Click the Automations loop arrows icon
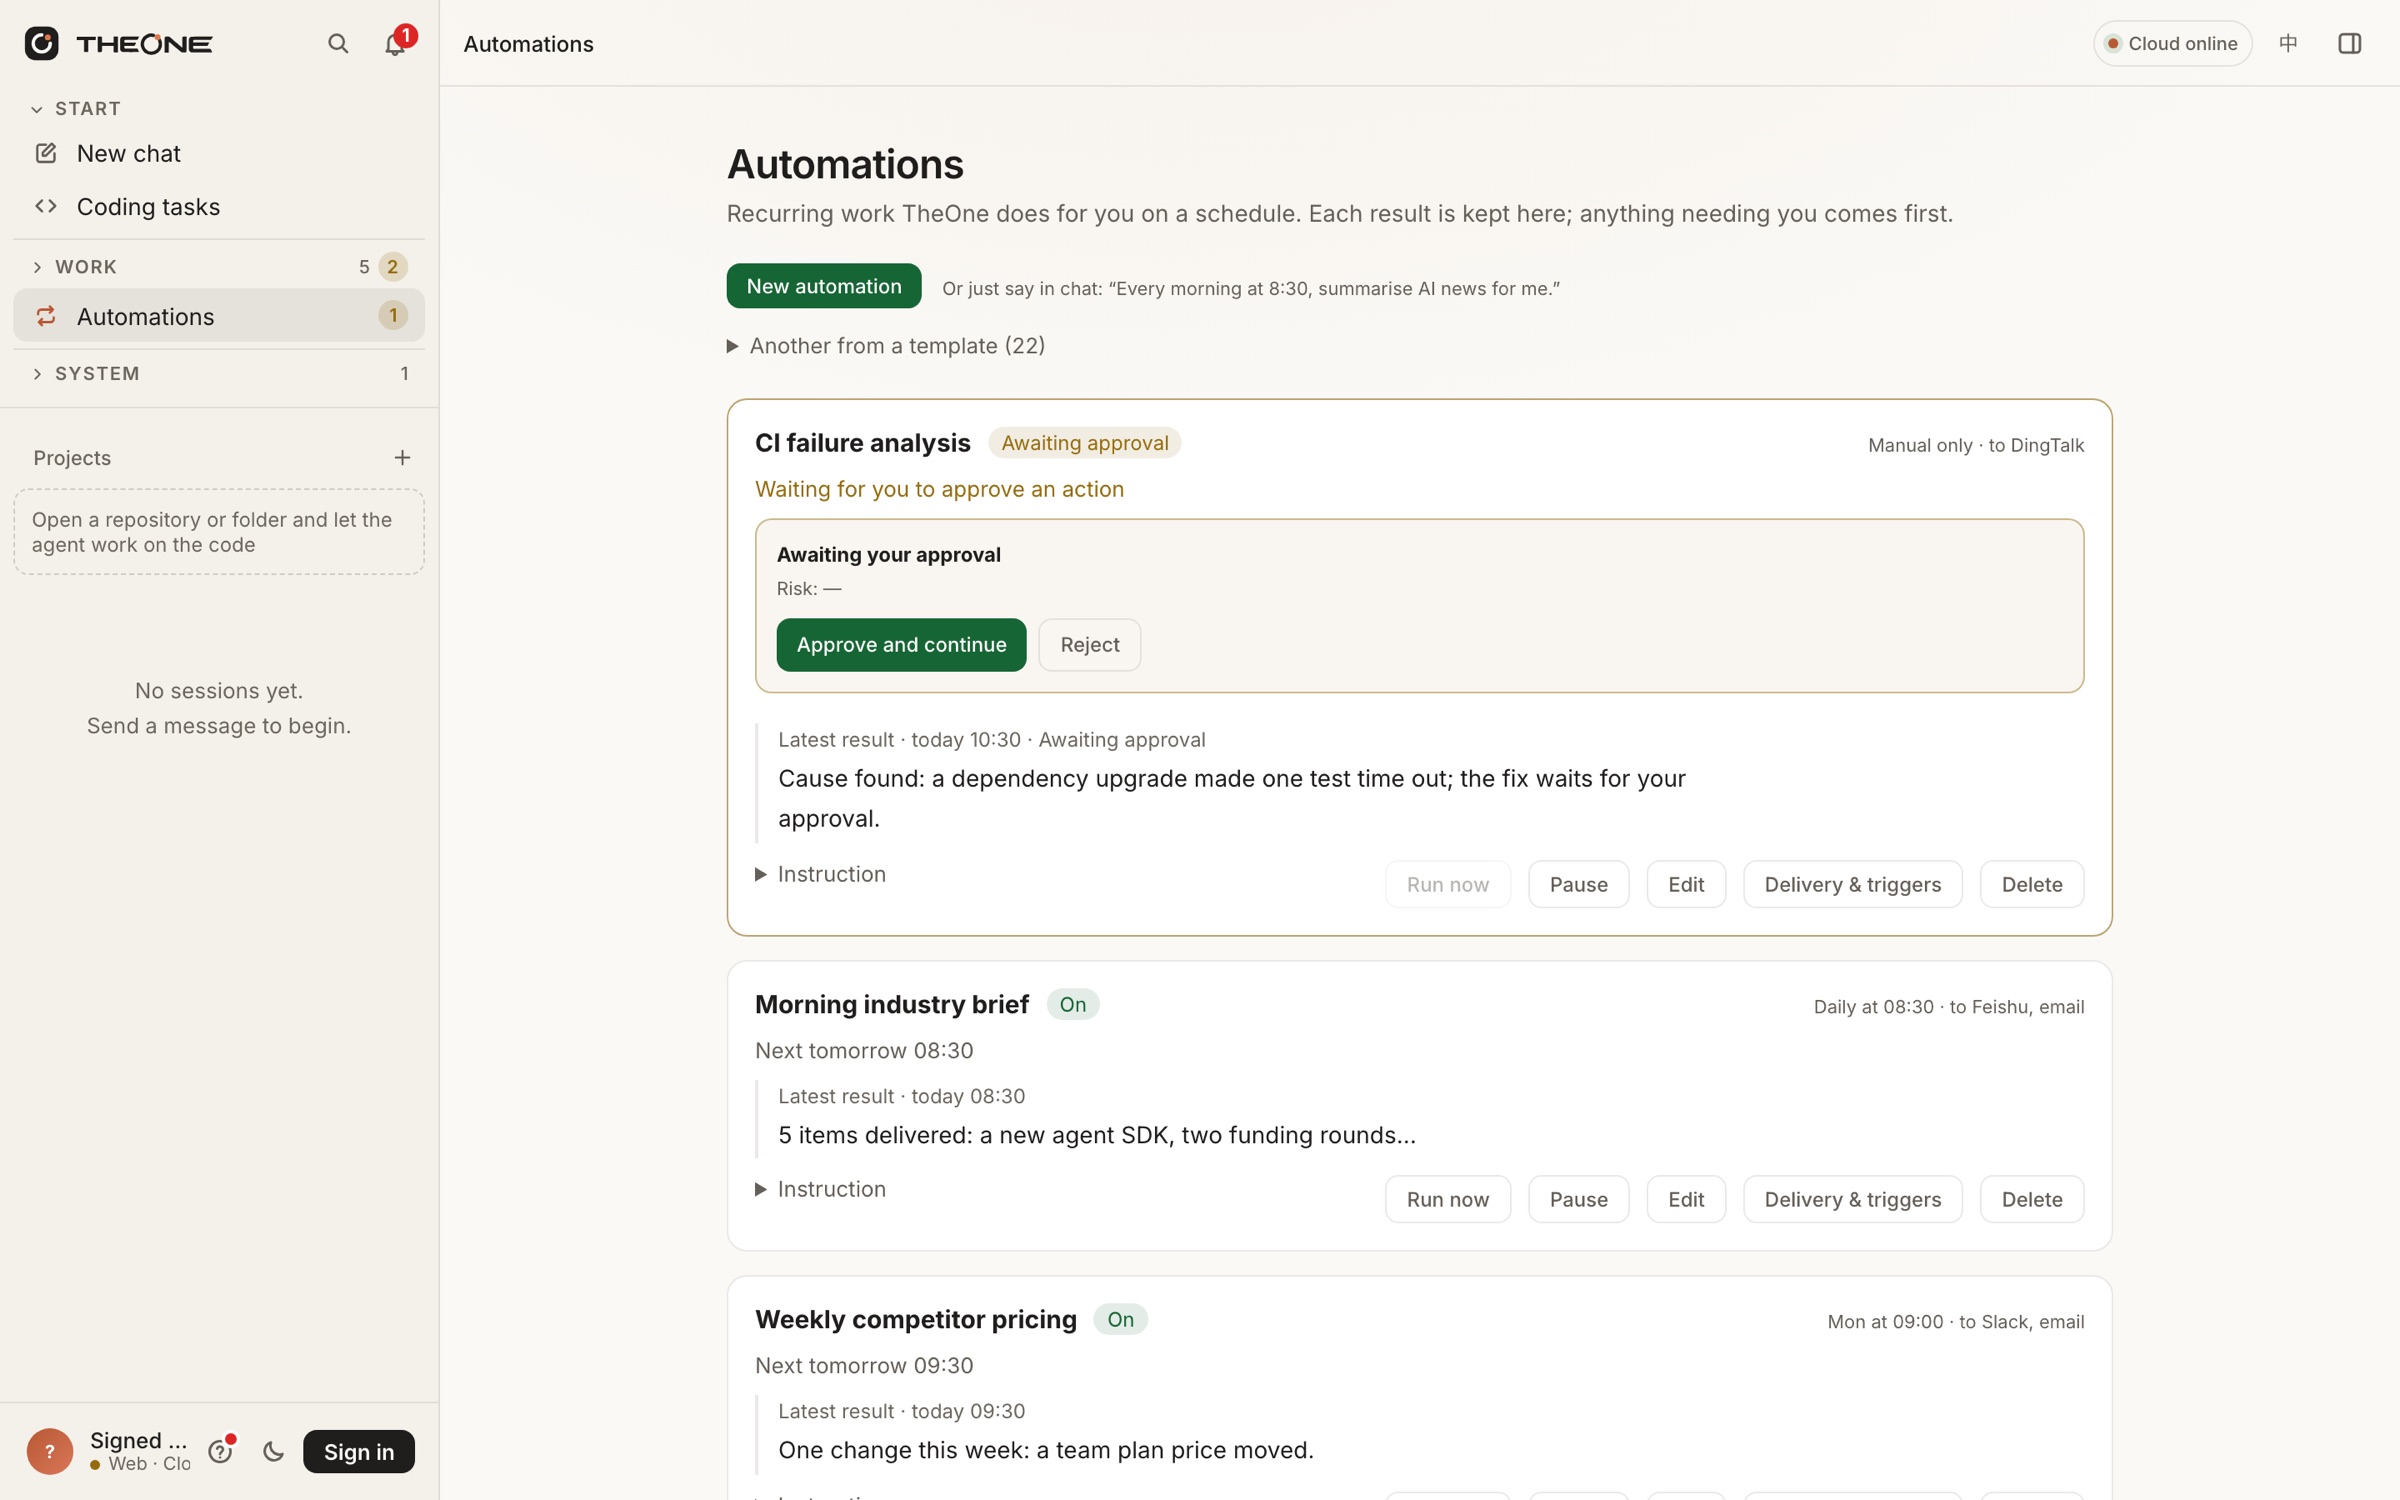The width and height of the screenshot is (2400, 1500). 46,316
